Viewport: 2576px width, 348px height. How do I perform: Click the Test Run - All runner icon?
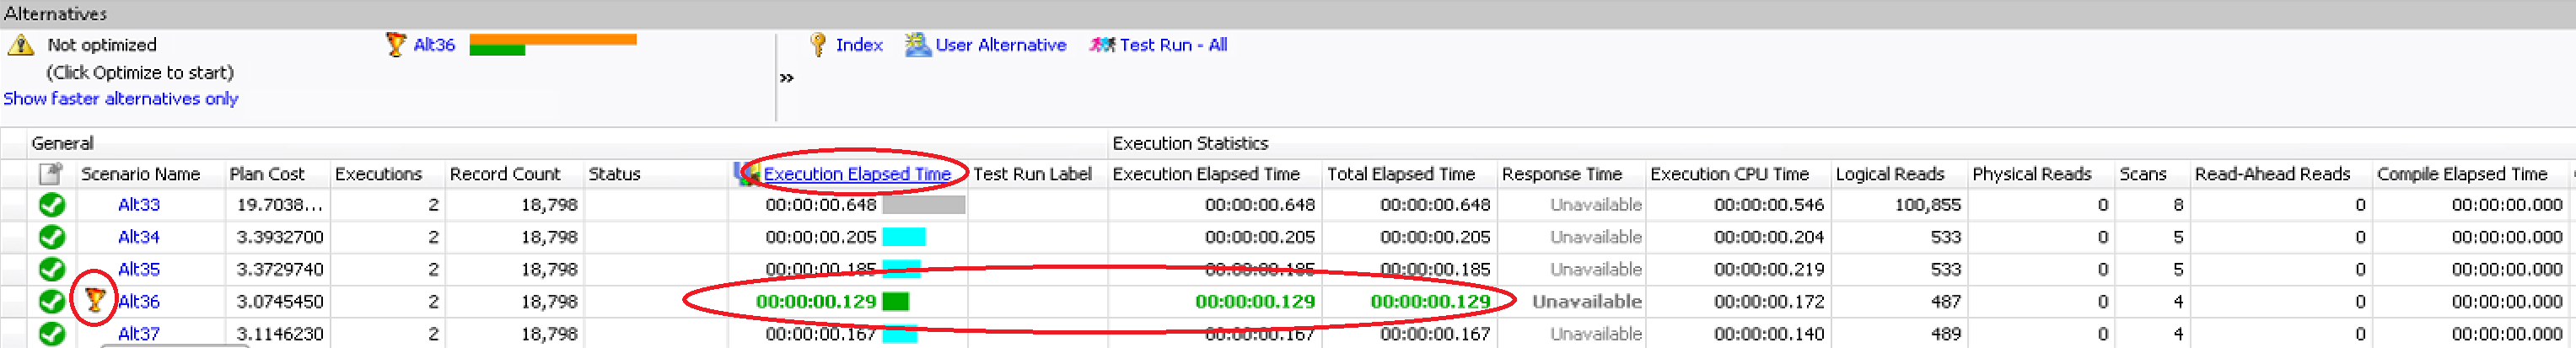point(1101,45)
